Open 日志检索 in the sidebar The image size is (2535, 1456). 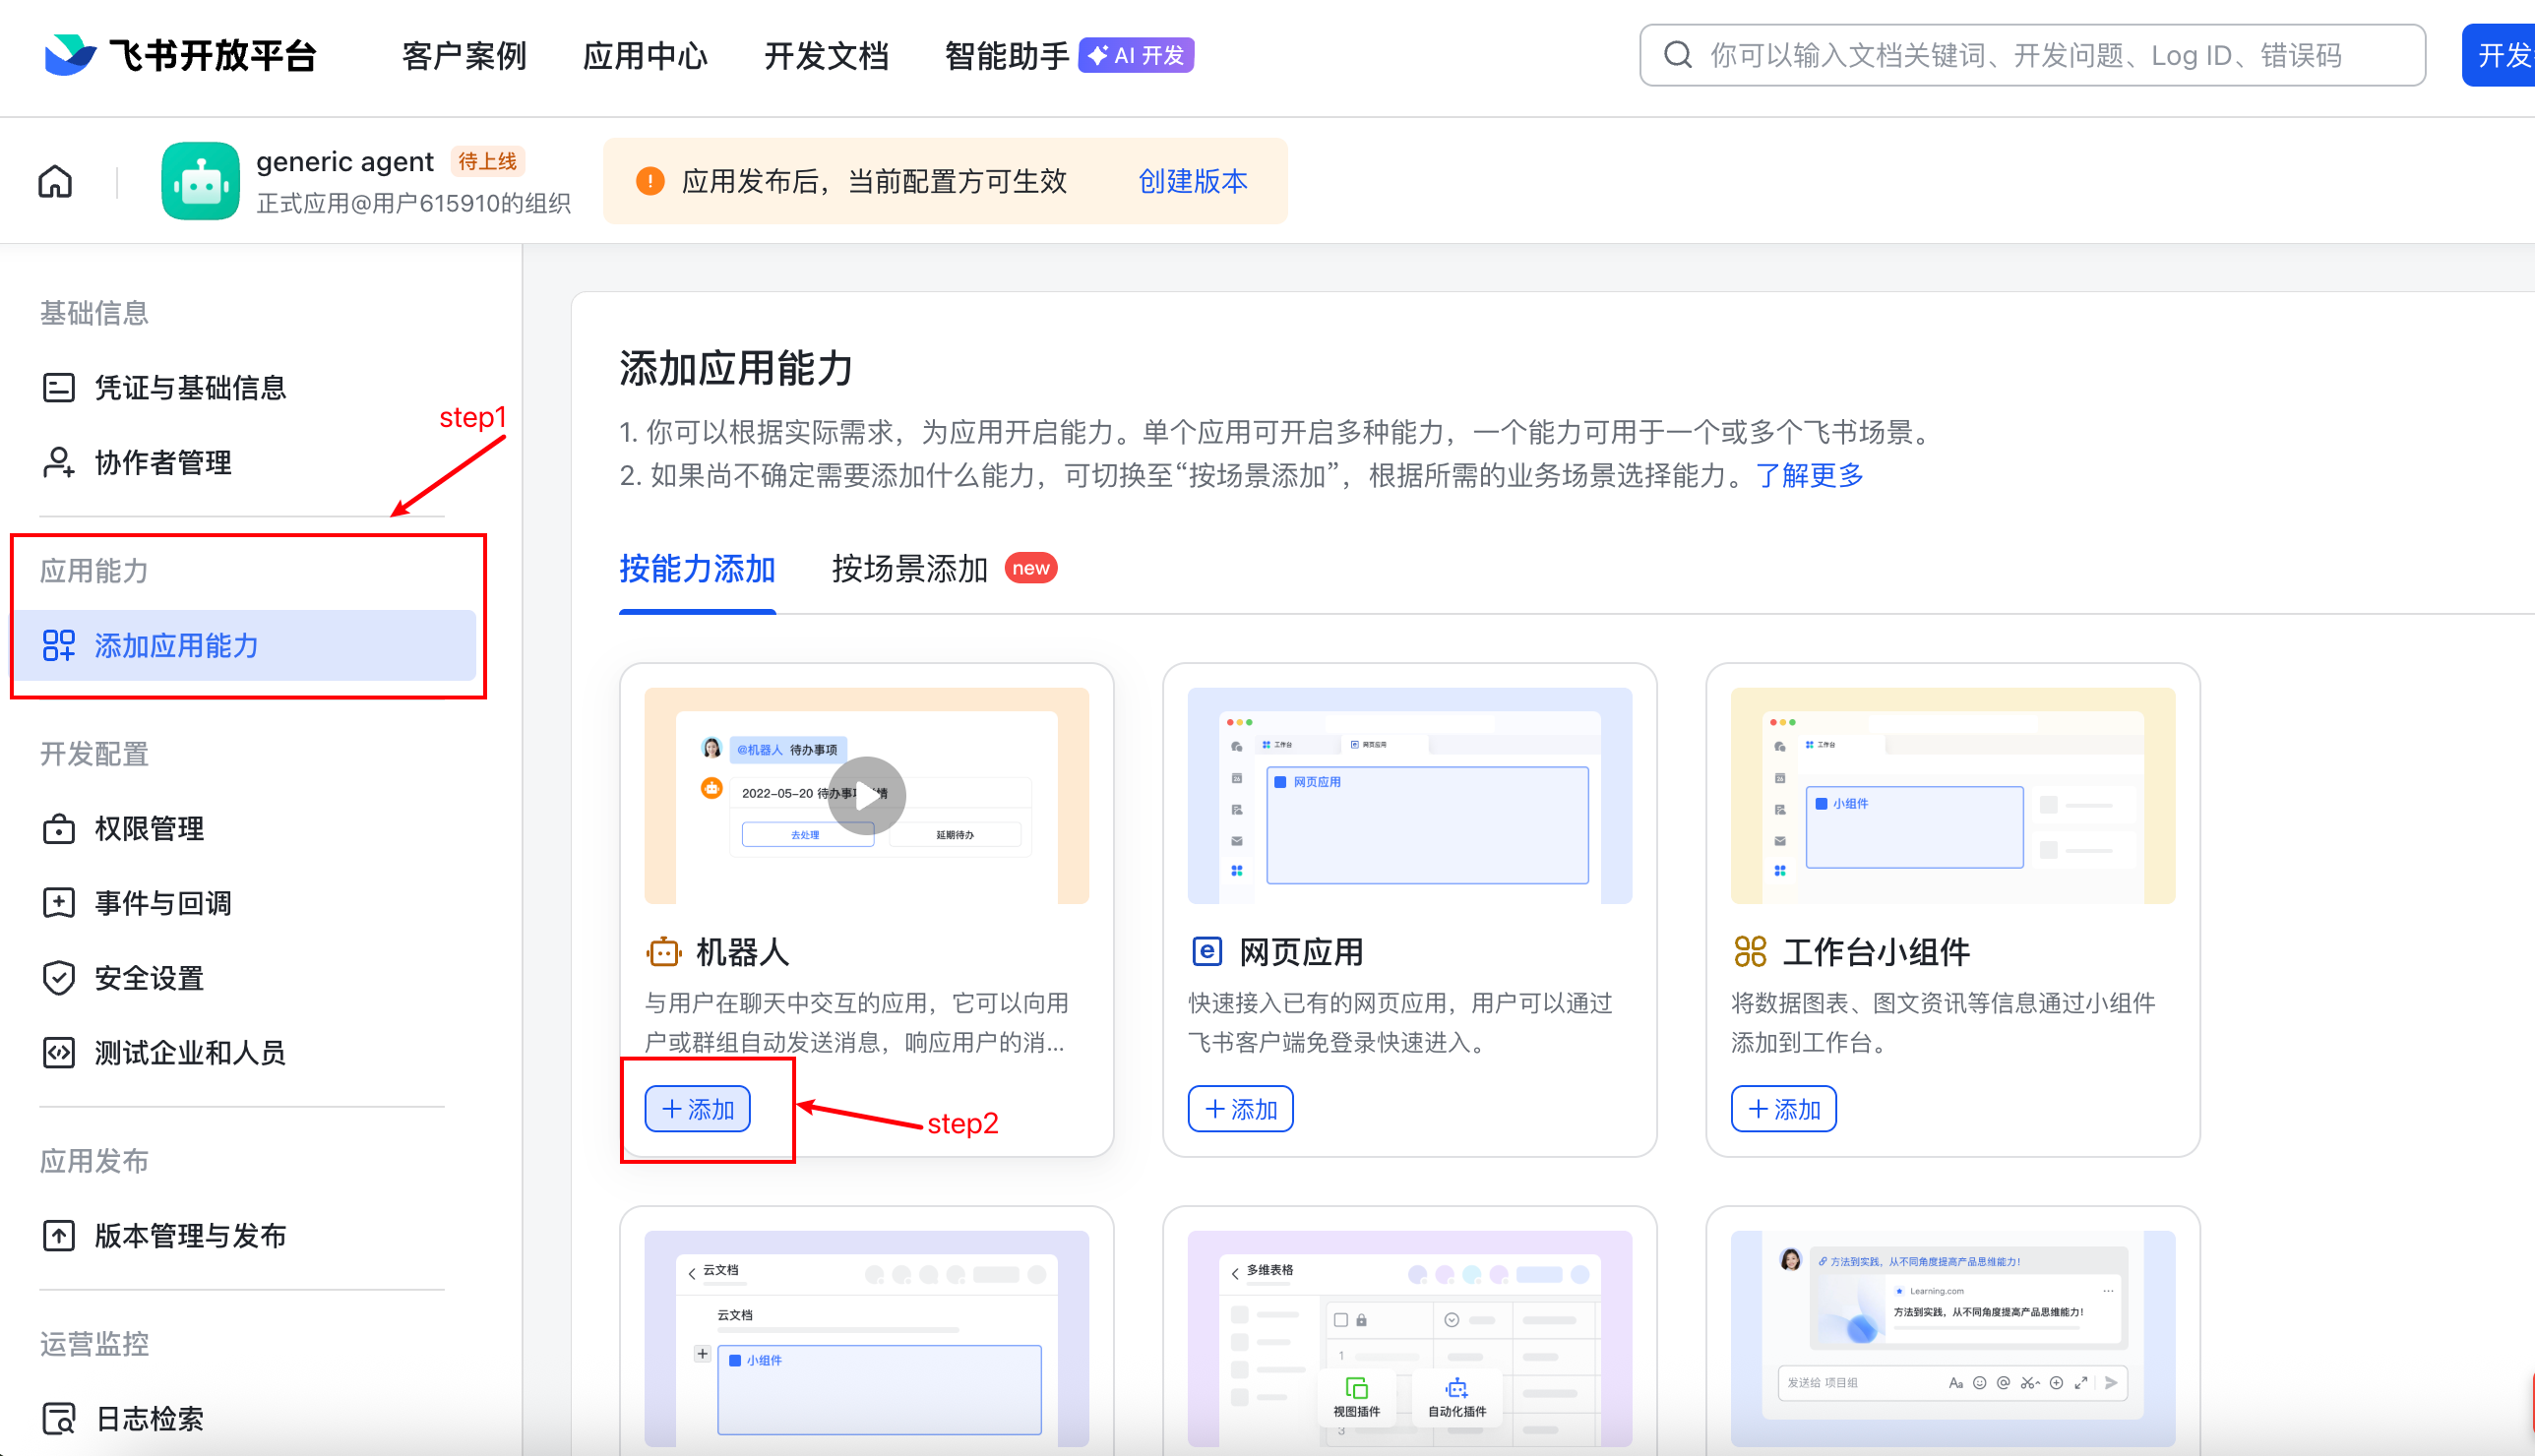pos(149,1419)
